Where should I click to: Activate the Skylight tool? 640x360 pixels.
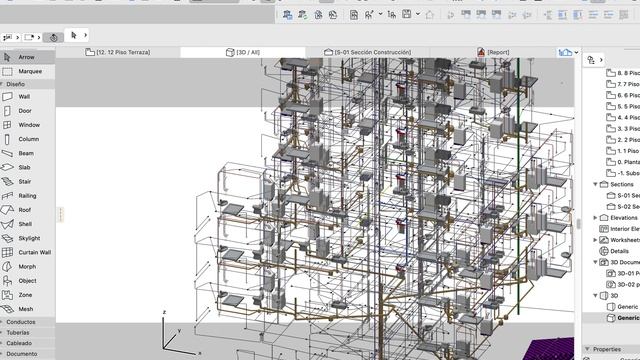[x=27, y=238]
